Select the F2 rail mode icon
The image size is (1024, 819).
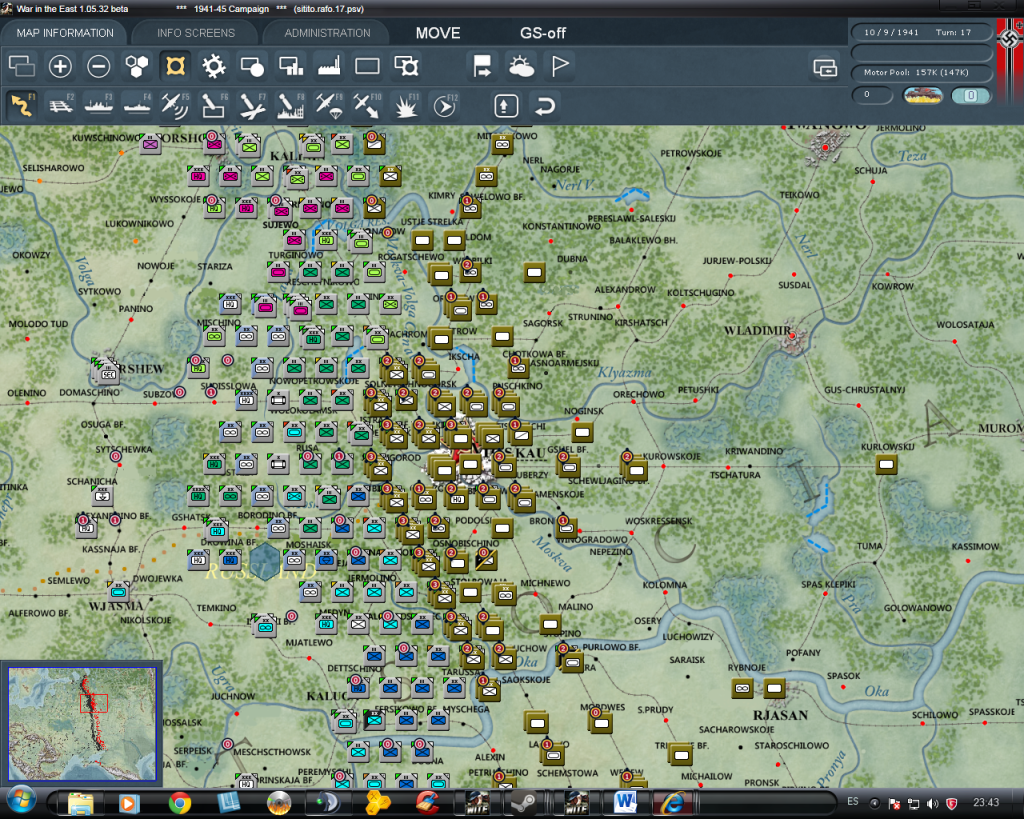click(61, 106)
